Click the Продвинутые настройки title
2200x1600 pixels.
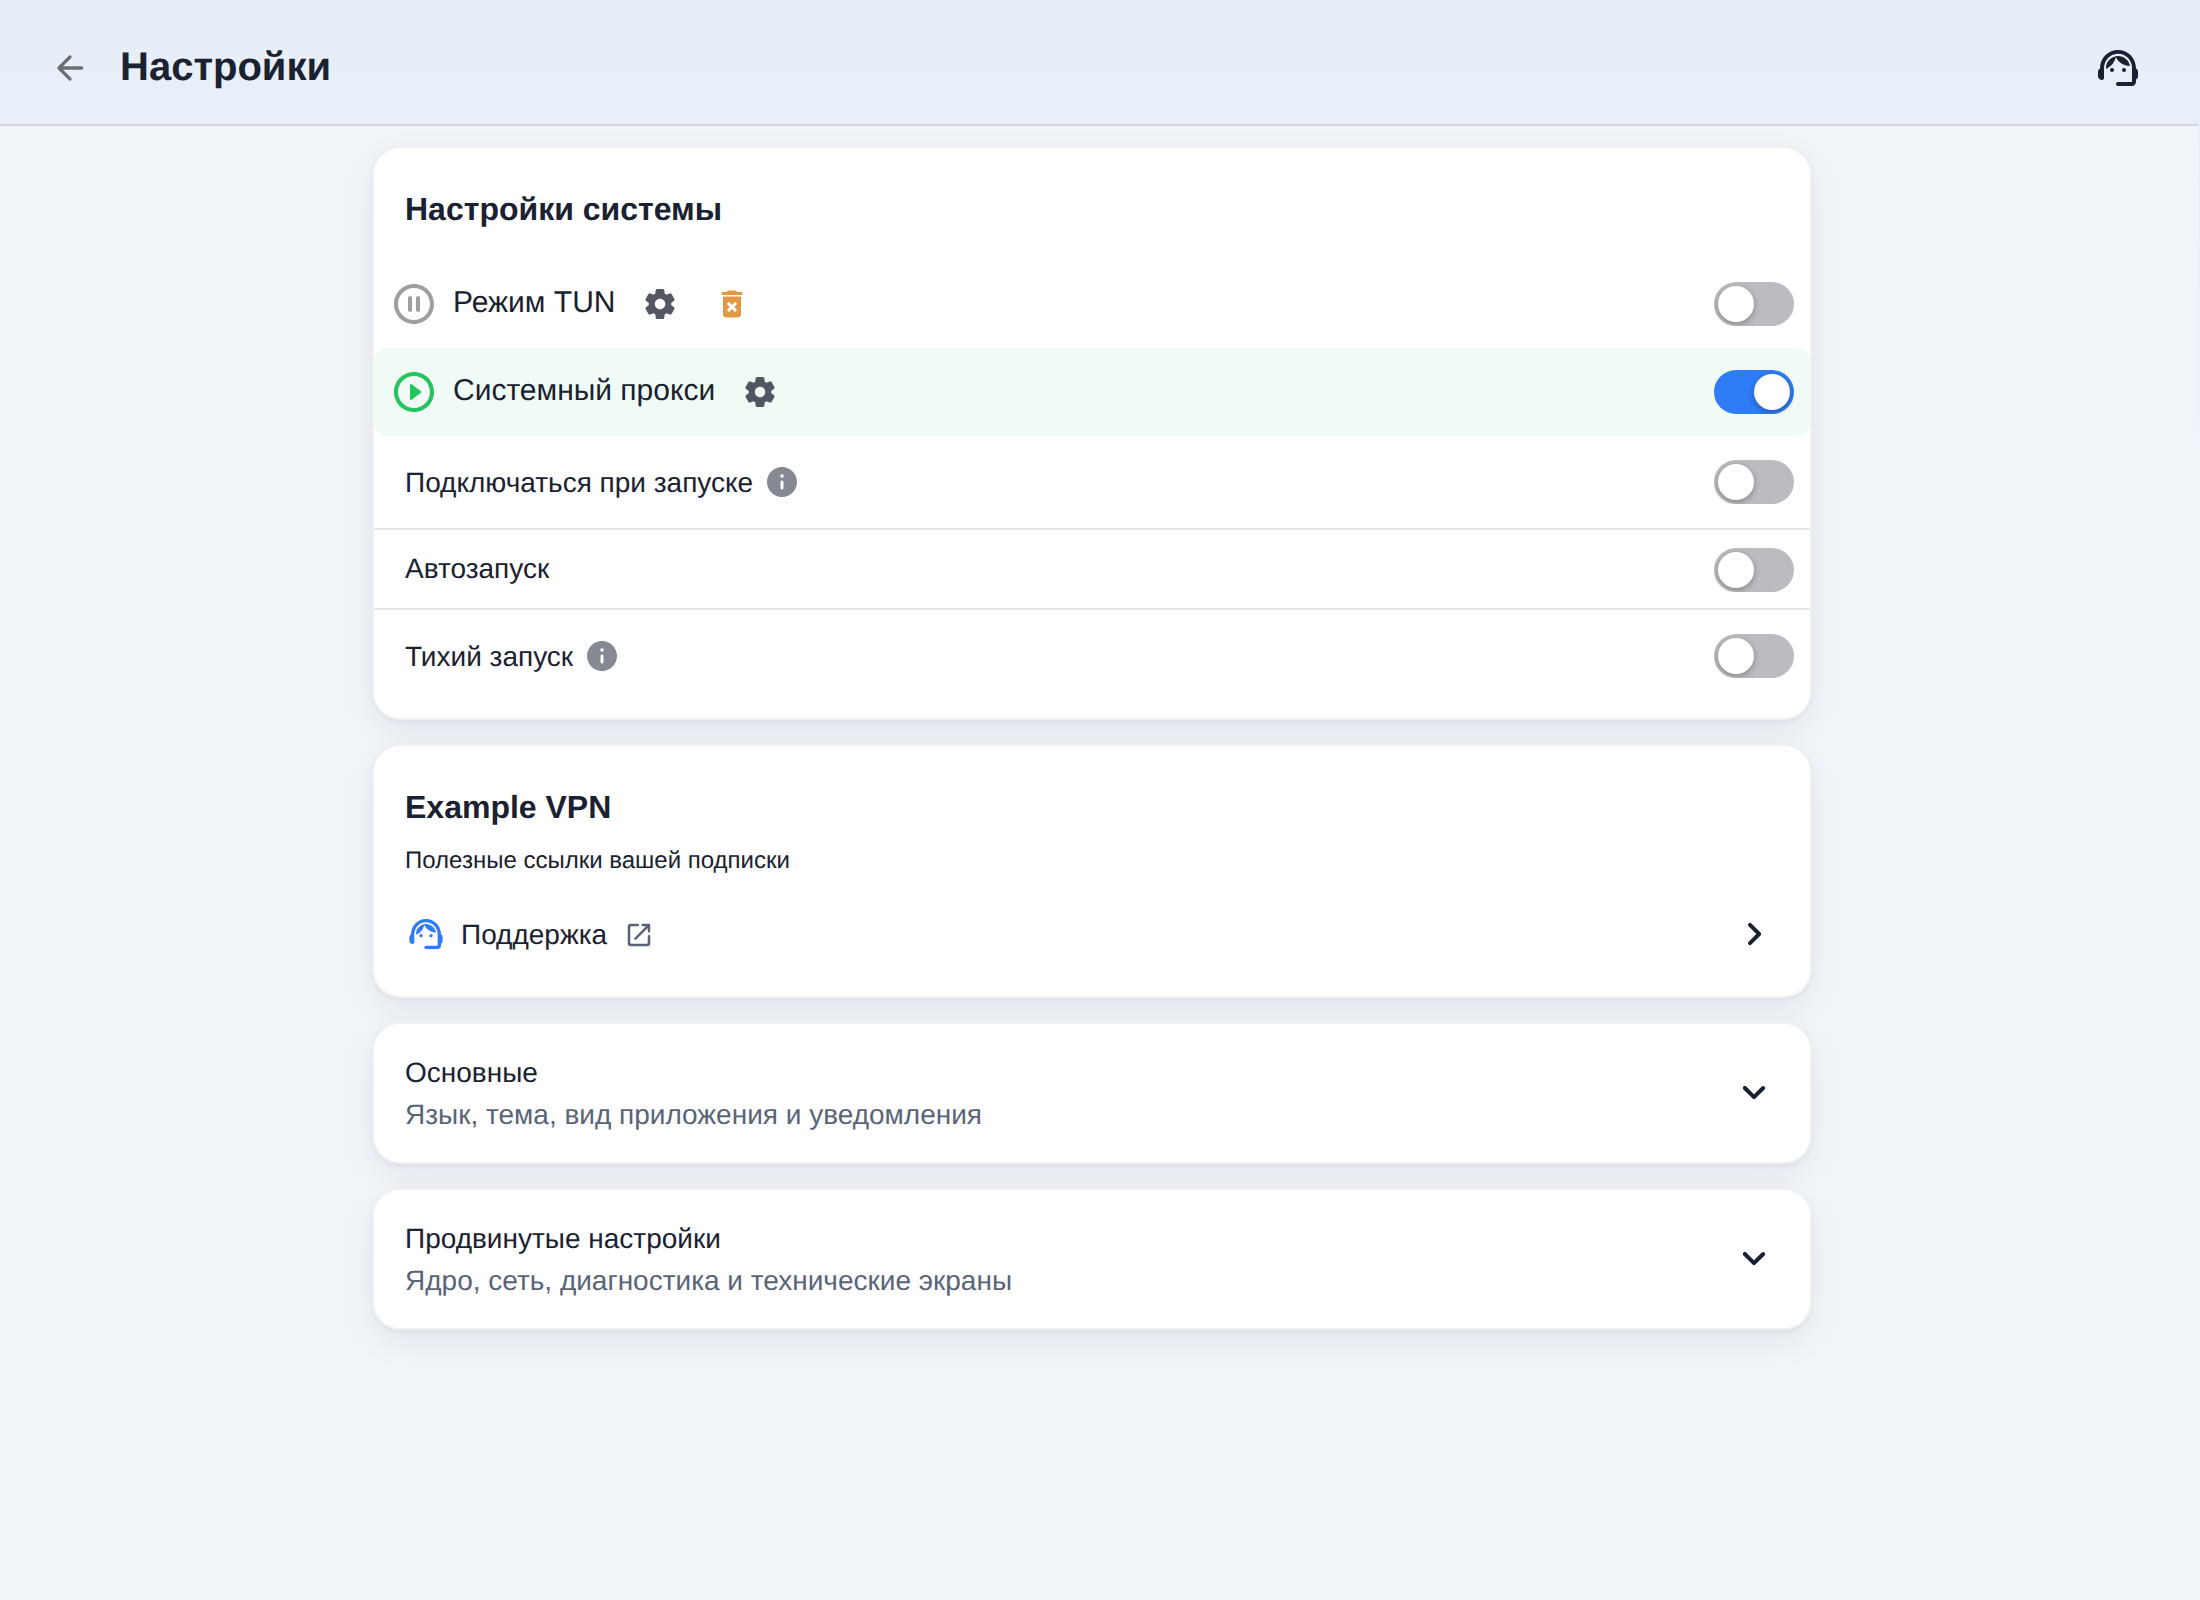(x=563, y=1239)
